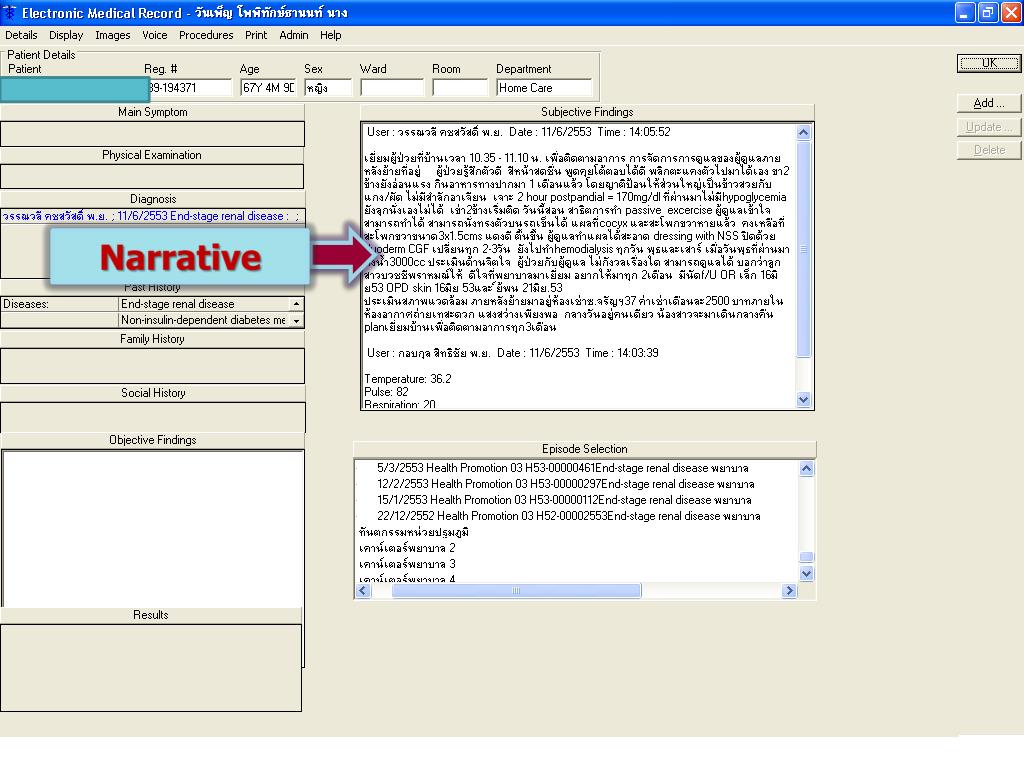Click Episode Selection scroll down arrow
The height and width of the screenshot is (768, 1024).
point(807,573)
